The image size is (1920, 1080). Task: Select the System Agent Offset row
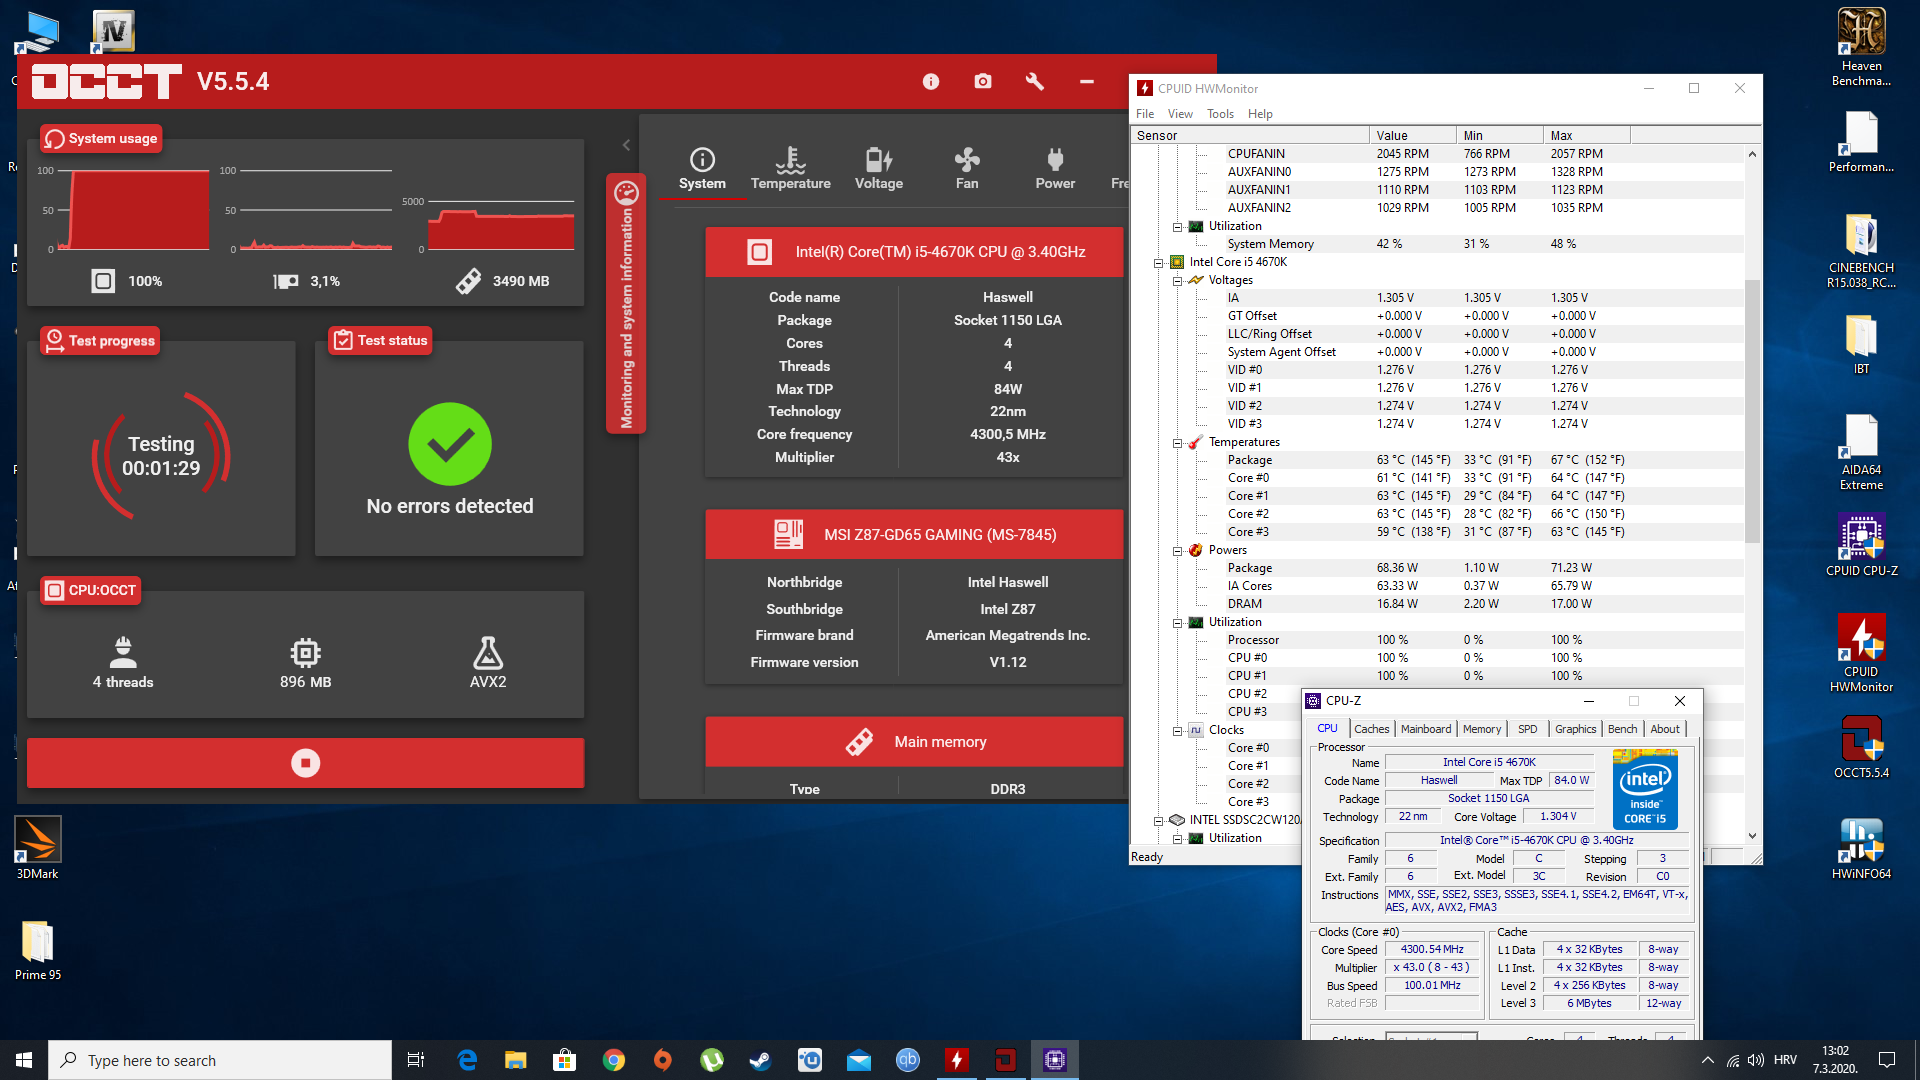coord(1437,352)
